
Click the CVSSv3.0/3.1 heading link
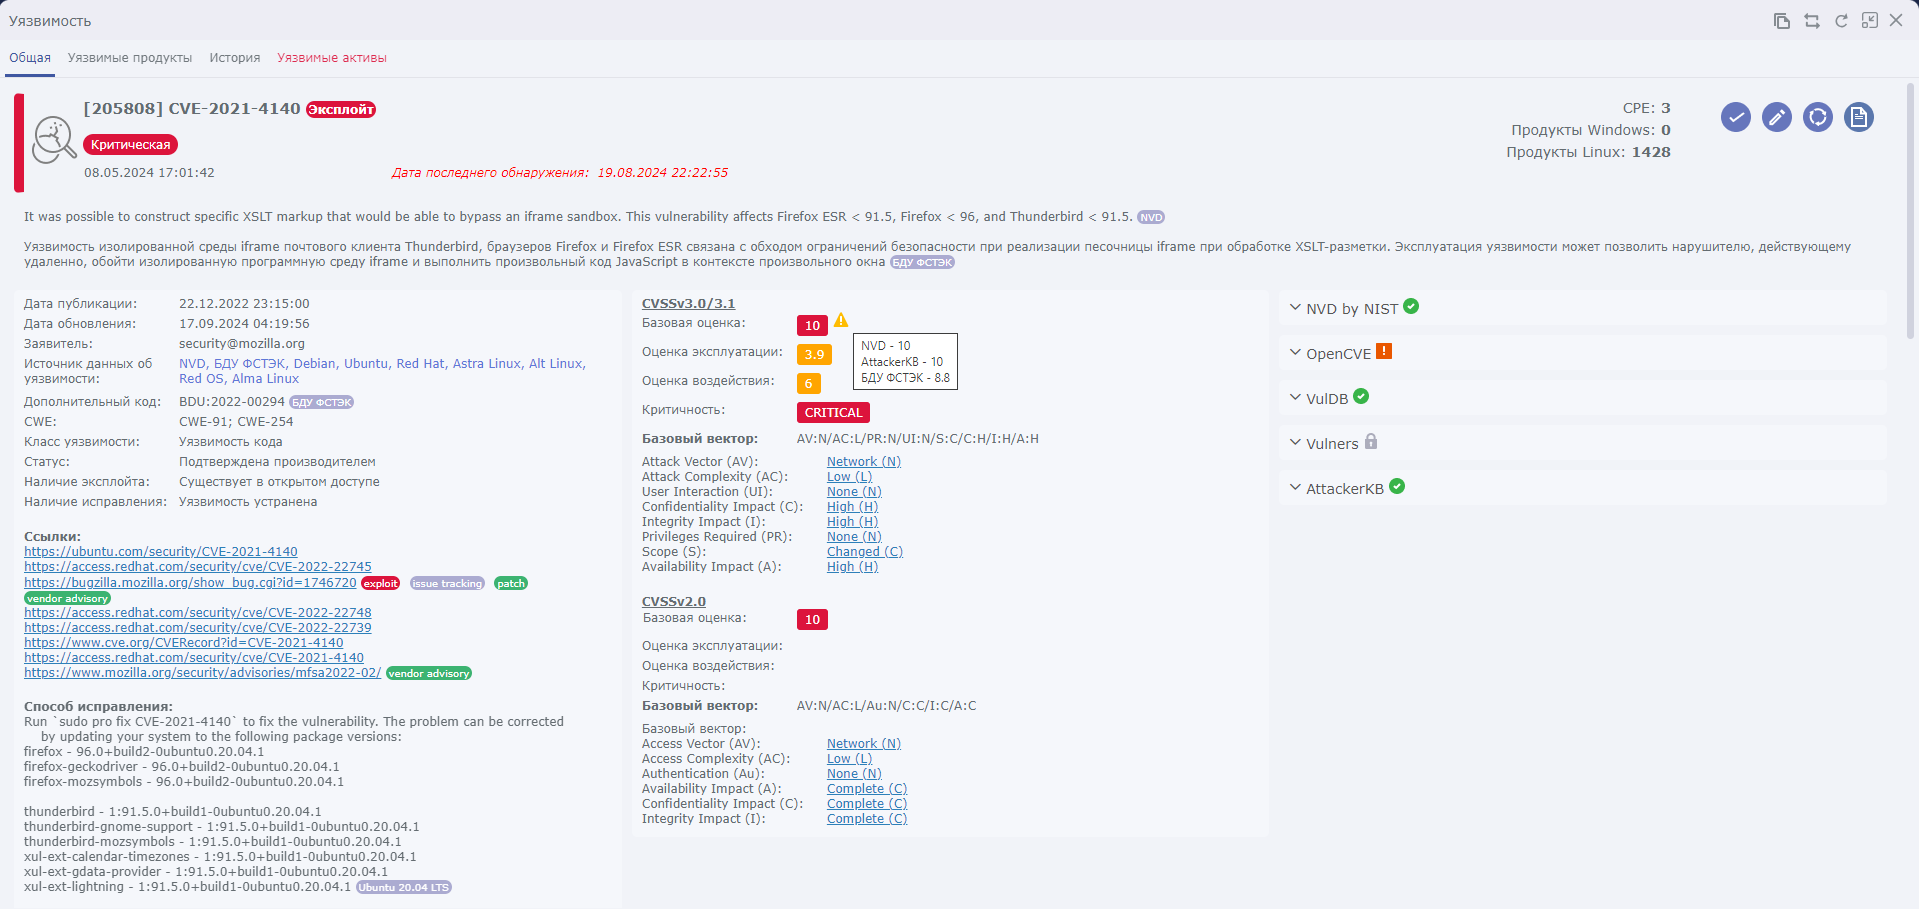pos(688,304)
